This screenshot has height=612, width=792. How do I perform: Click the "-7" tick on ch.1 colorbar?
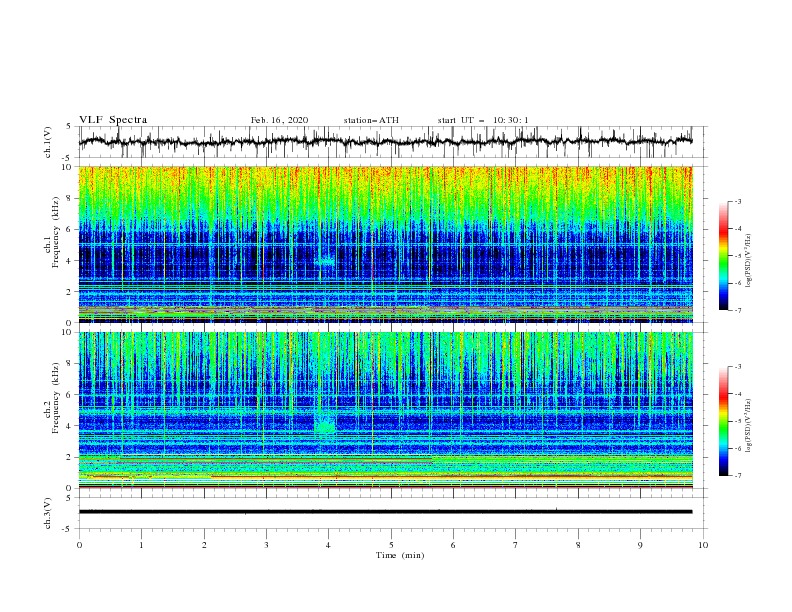point(737,310)
